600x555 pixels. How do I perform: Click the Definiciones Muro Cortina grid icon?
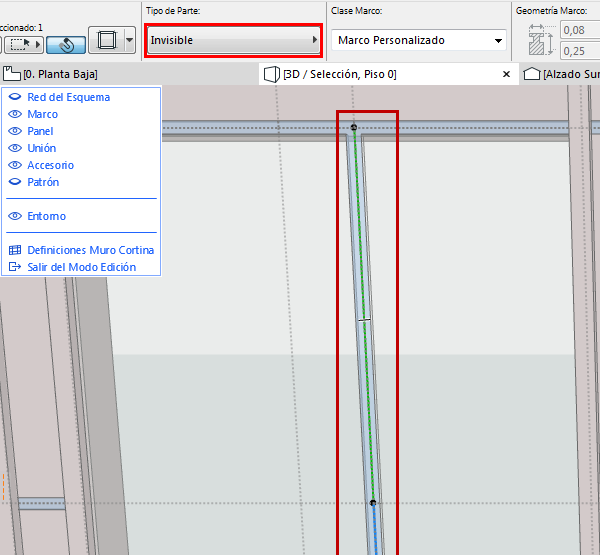pos(15,250)
